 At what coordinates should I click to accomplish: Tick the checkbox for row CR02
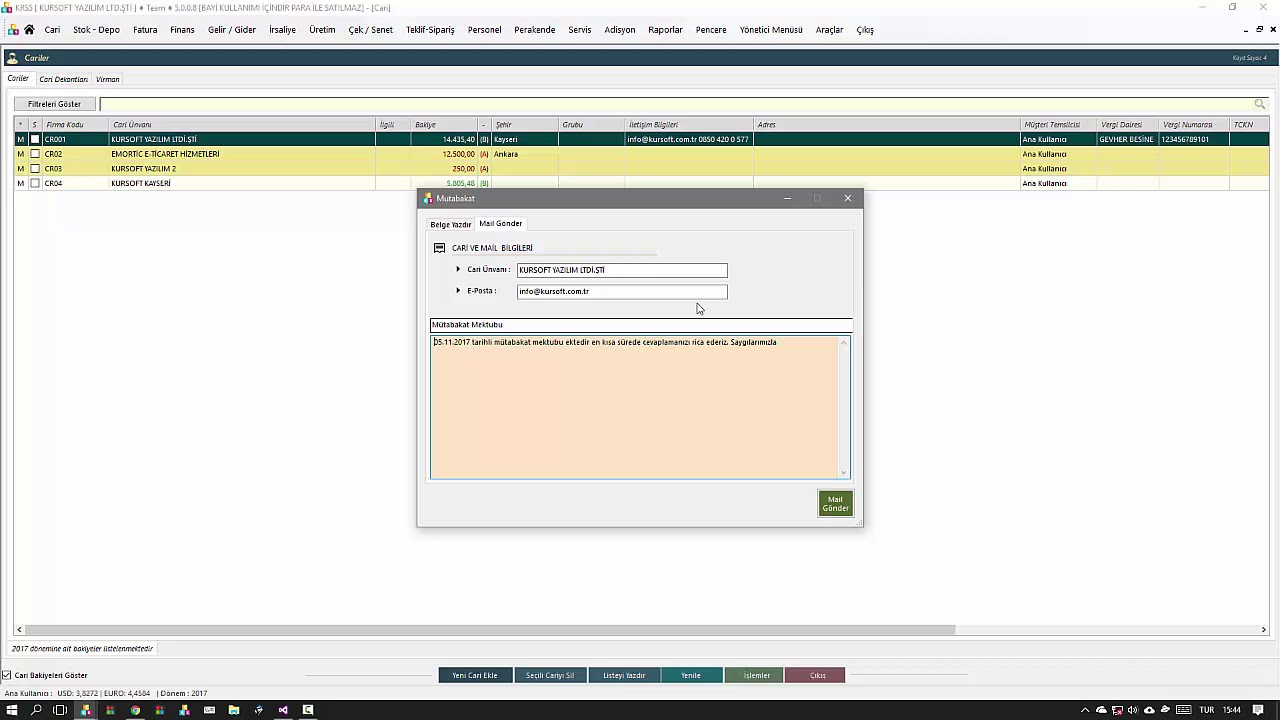35,154
